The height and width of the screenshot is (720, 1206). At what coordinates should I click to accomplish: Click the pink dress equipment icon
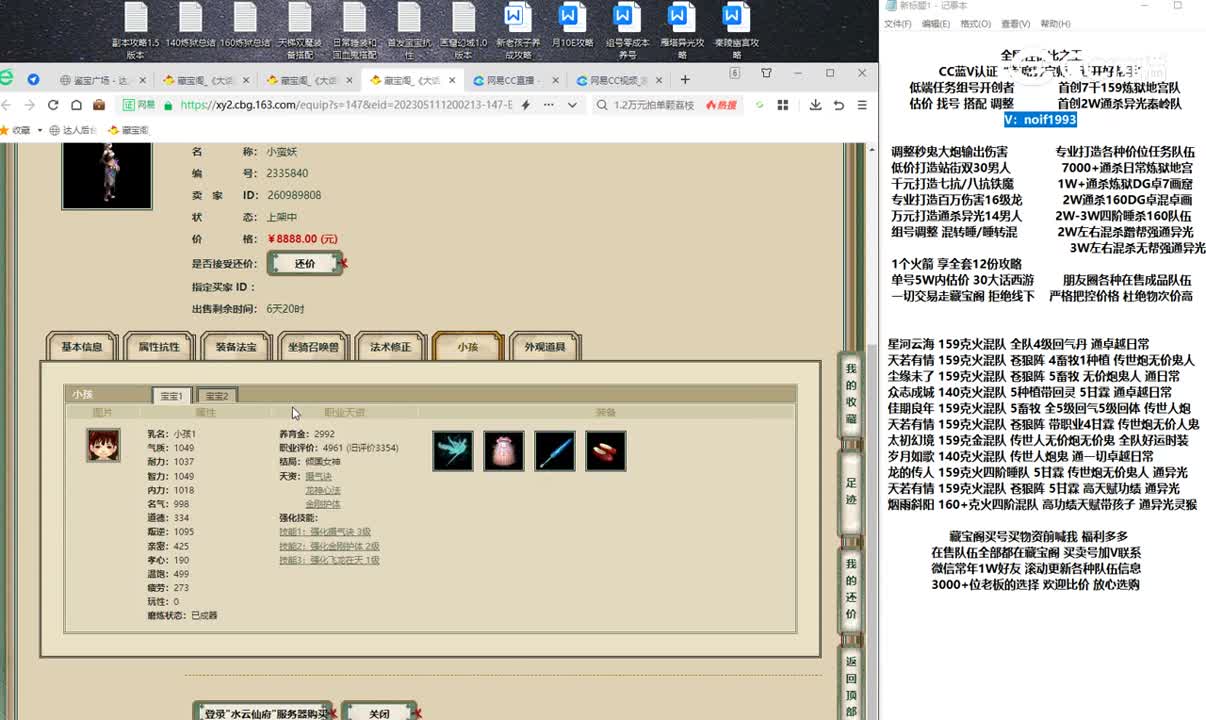504,451
